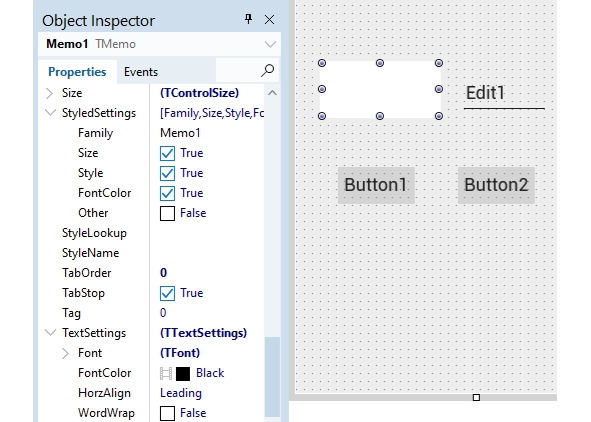The height and width of the screenshot is (422, 591).
Task: Uncheck the StyledSettings Size checkbox
Action: 167,153
